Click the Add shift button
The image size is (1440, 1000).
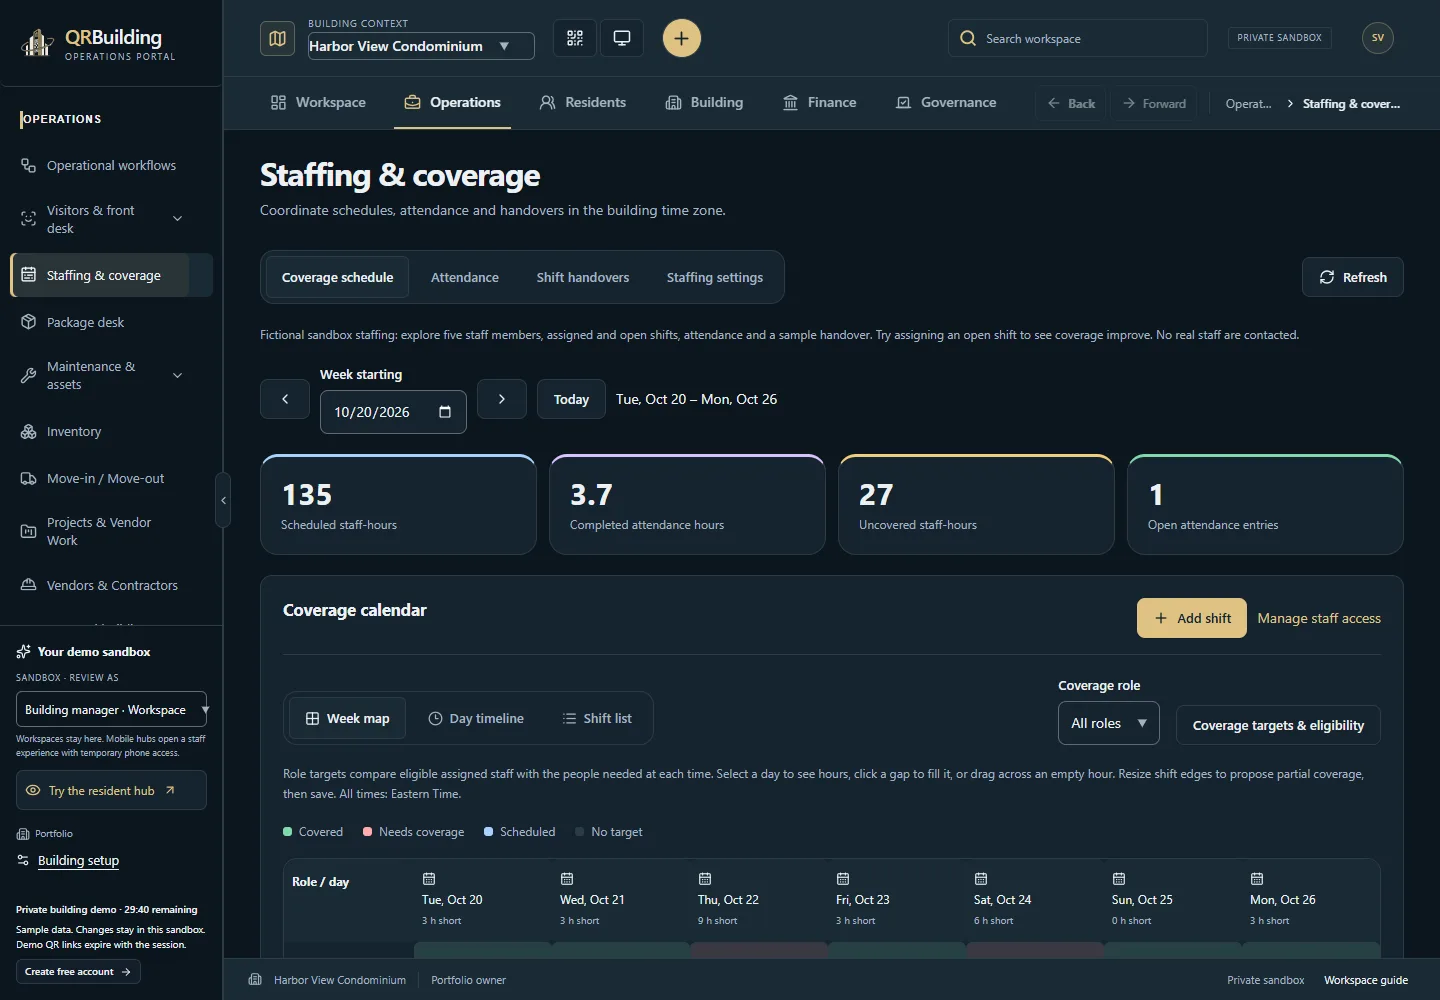1192,618
